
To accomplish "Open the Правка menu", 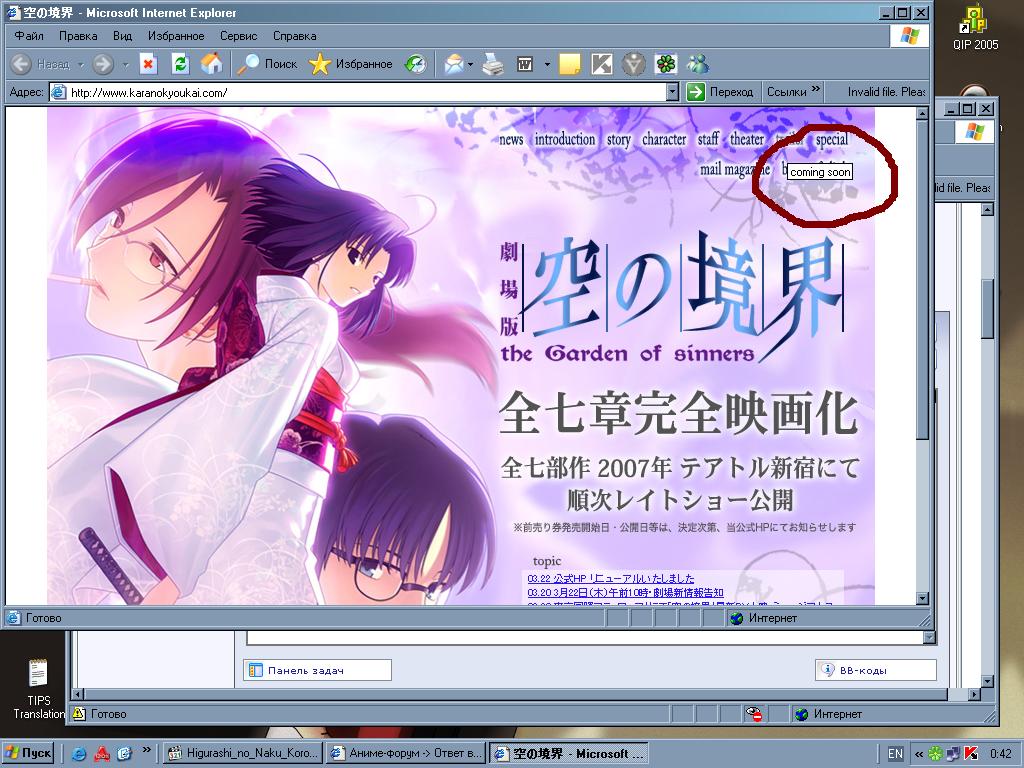I will point(78,36).
